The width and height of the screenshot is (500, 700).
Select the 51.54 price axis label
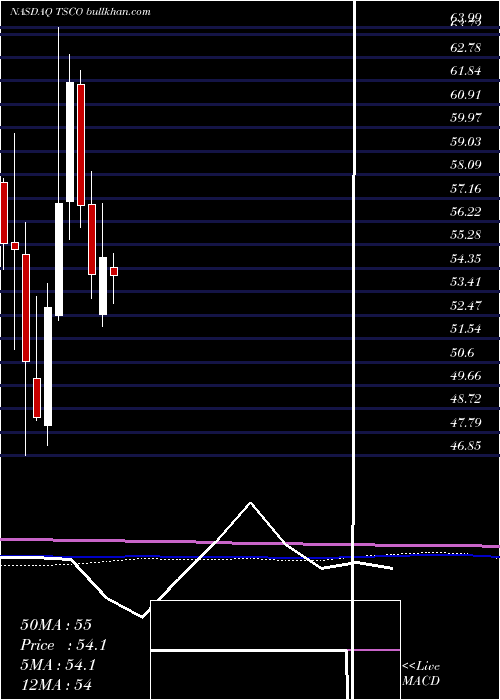tap(466, 329)
